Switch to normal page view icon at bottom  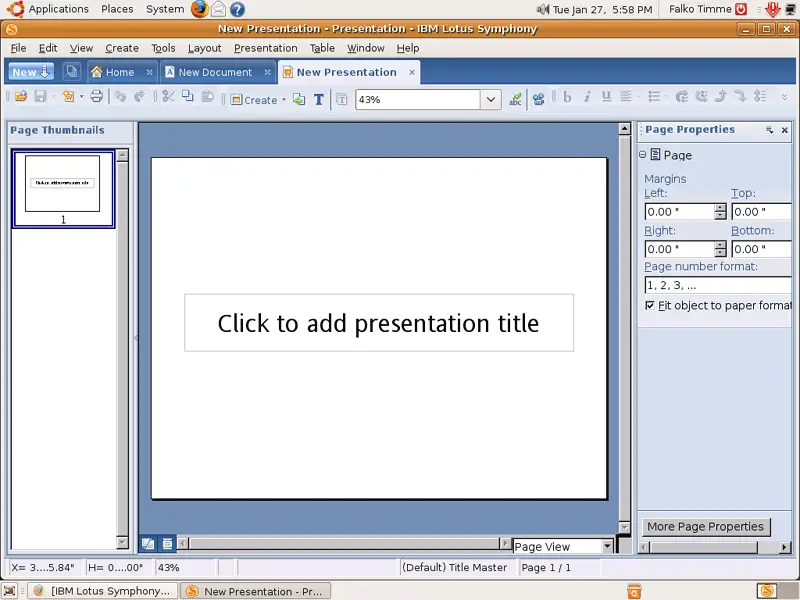148,544
